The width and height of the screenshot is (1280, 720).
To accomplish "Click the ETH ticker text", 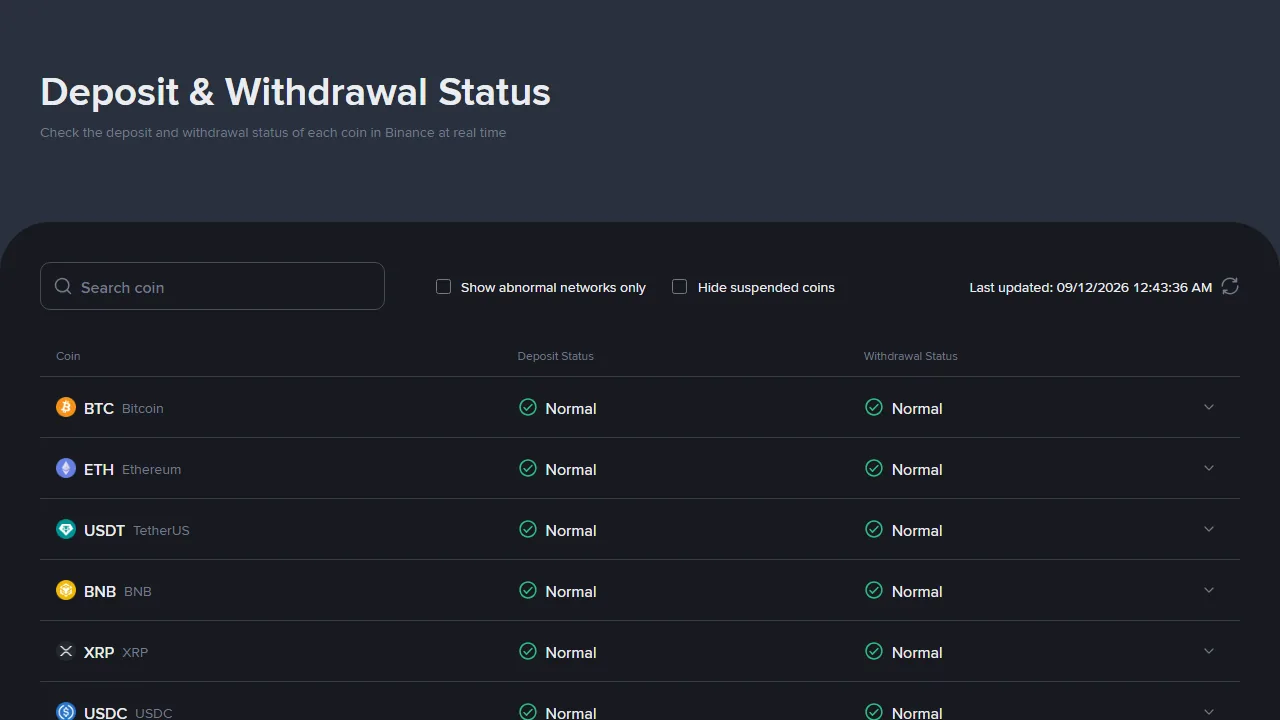I will (99, 469).
